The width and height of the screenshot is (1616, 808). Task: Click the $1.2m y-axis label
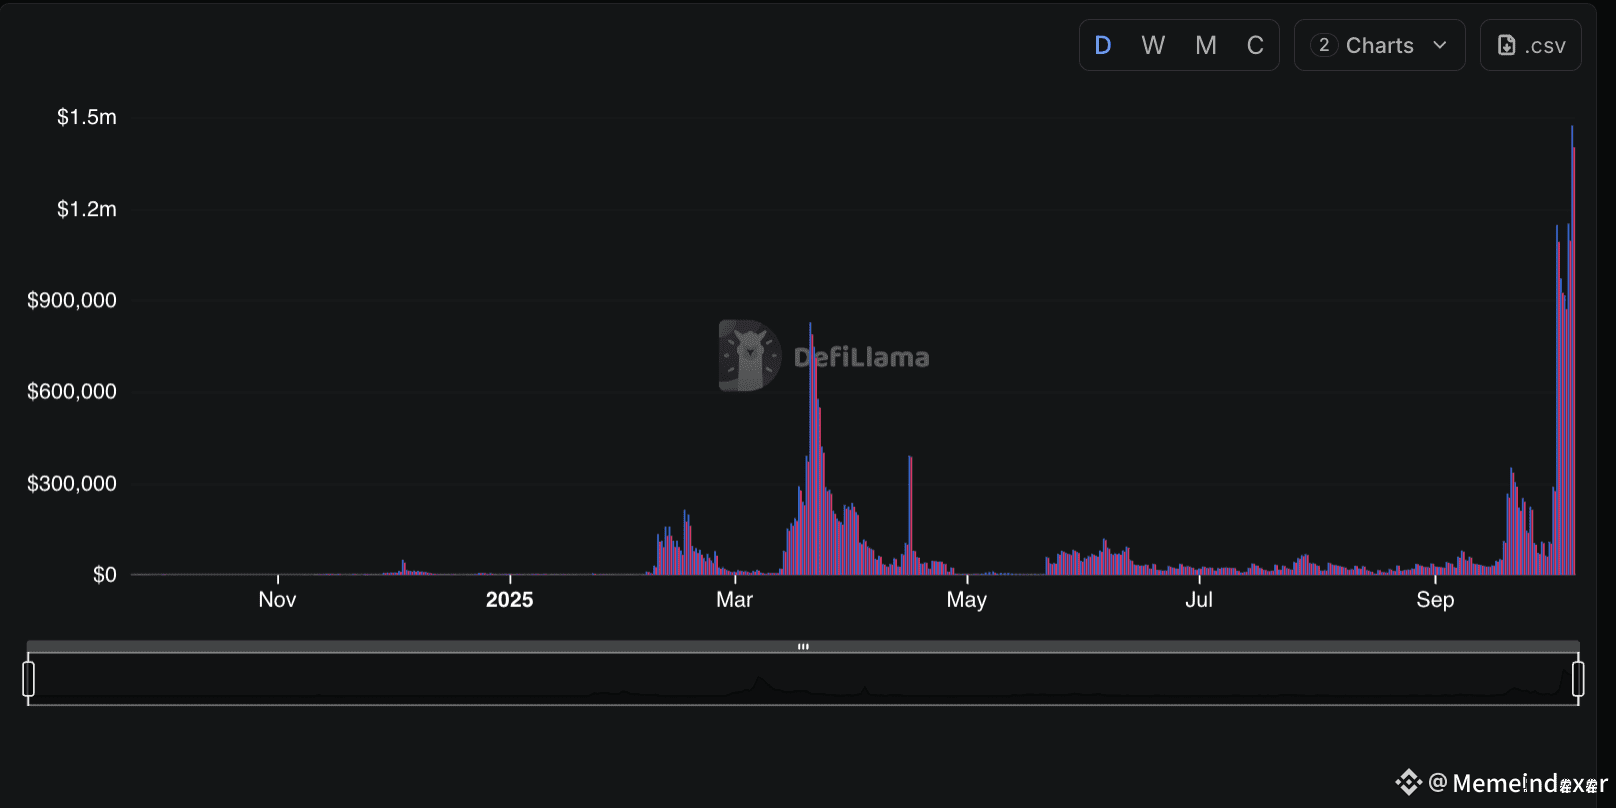(x=87, y=209)
